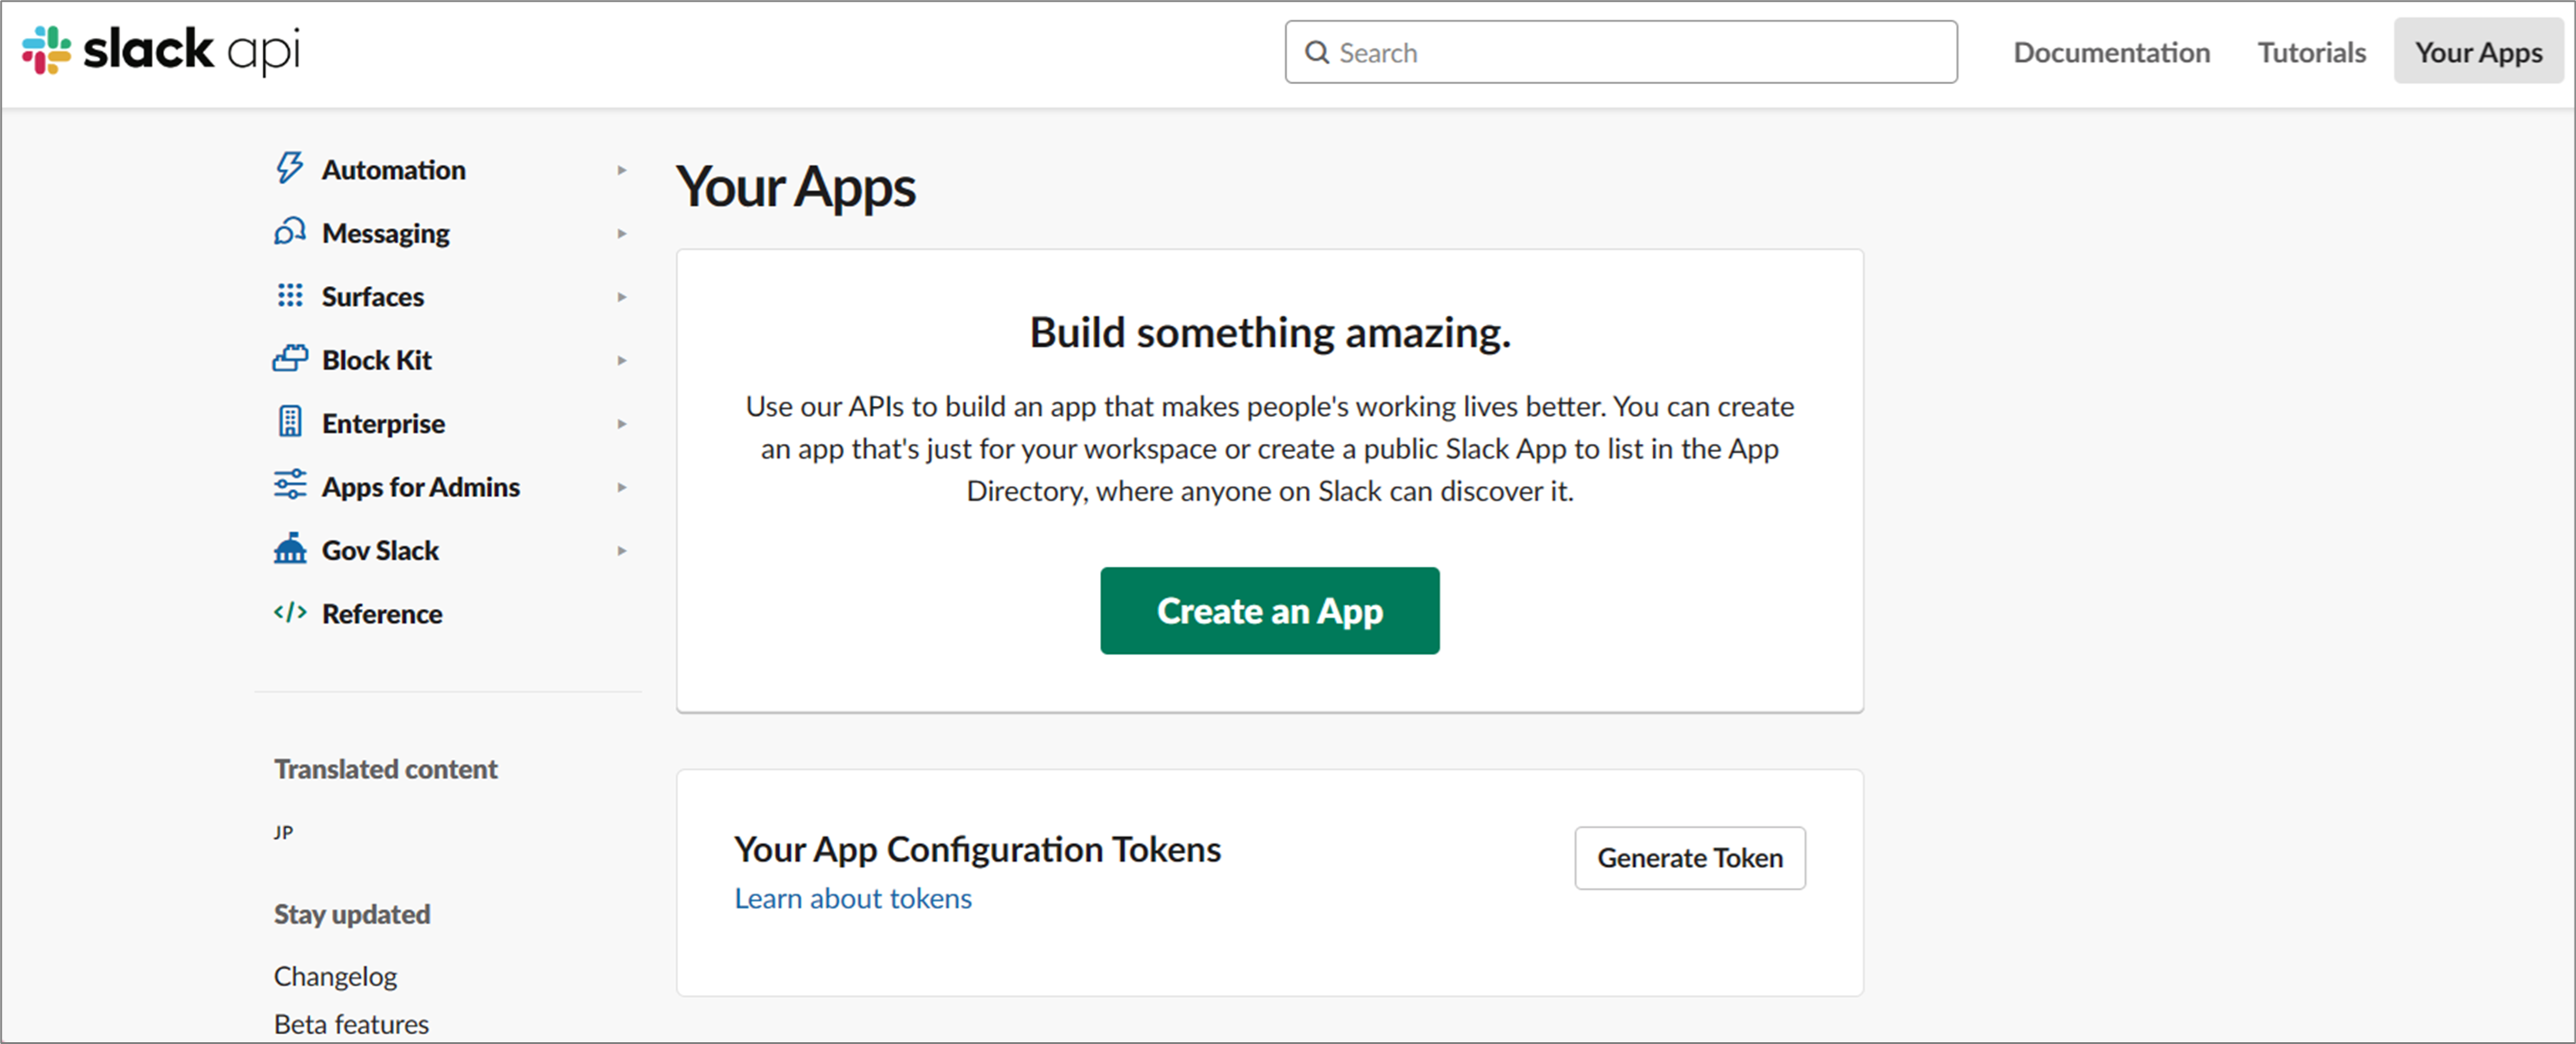2576x1044 pixels.
Task: Open Messaging in the sidebar
Action: click(385, 233)
